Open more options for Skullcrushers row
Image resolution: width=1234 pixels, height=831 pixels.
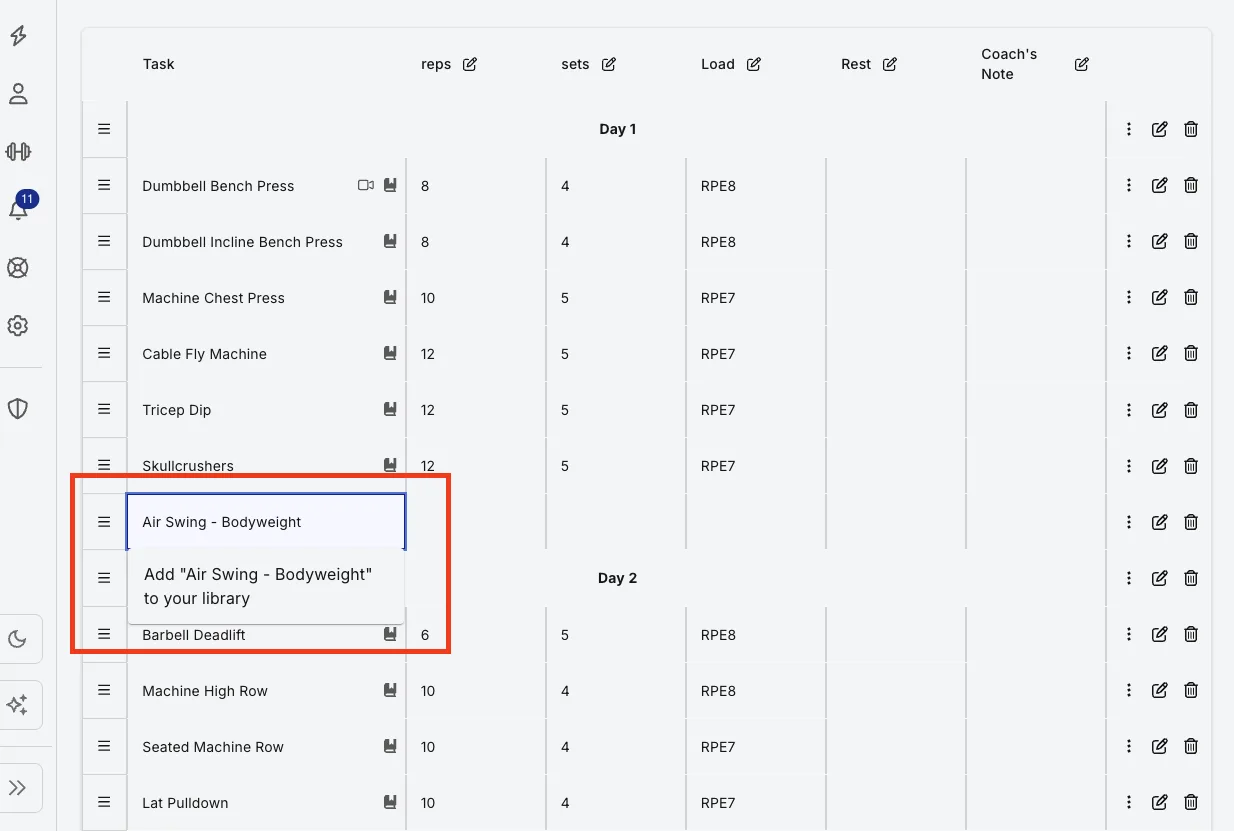point(1129,466)
